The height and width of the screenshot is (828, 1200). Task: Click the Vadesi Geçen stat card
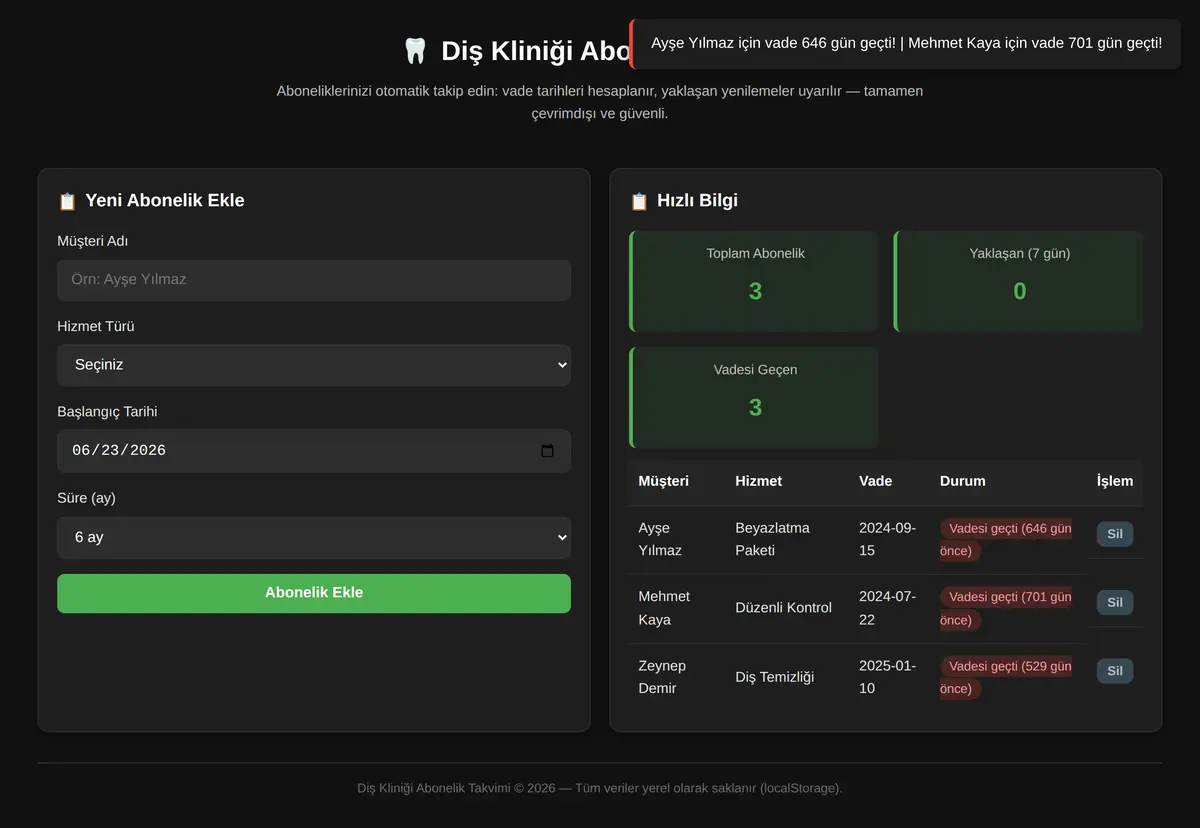pos(754,397)
